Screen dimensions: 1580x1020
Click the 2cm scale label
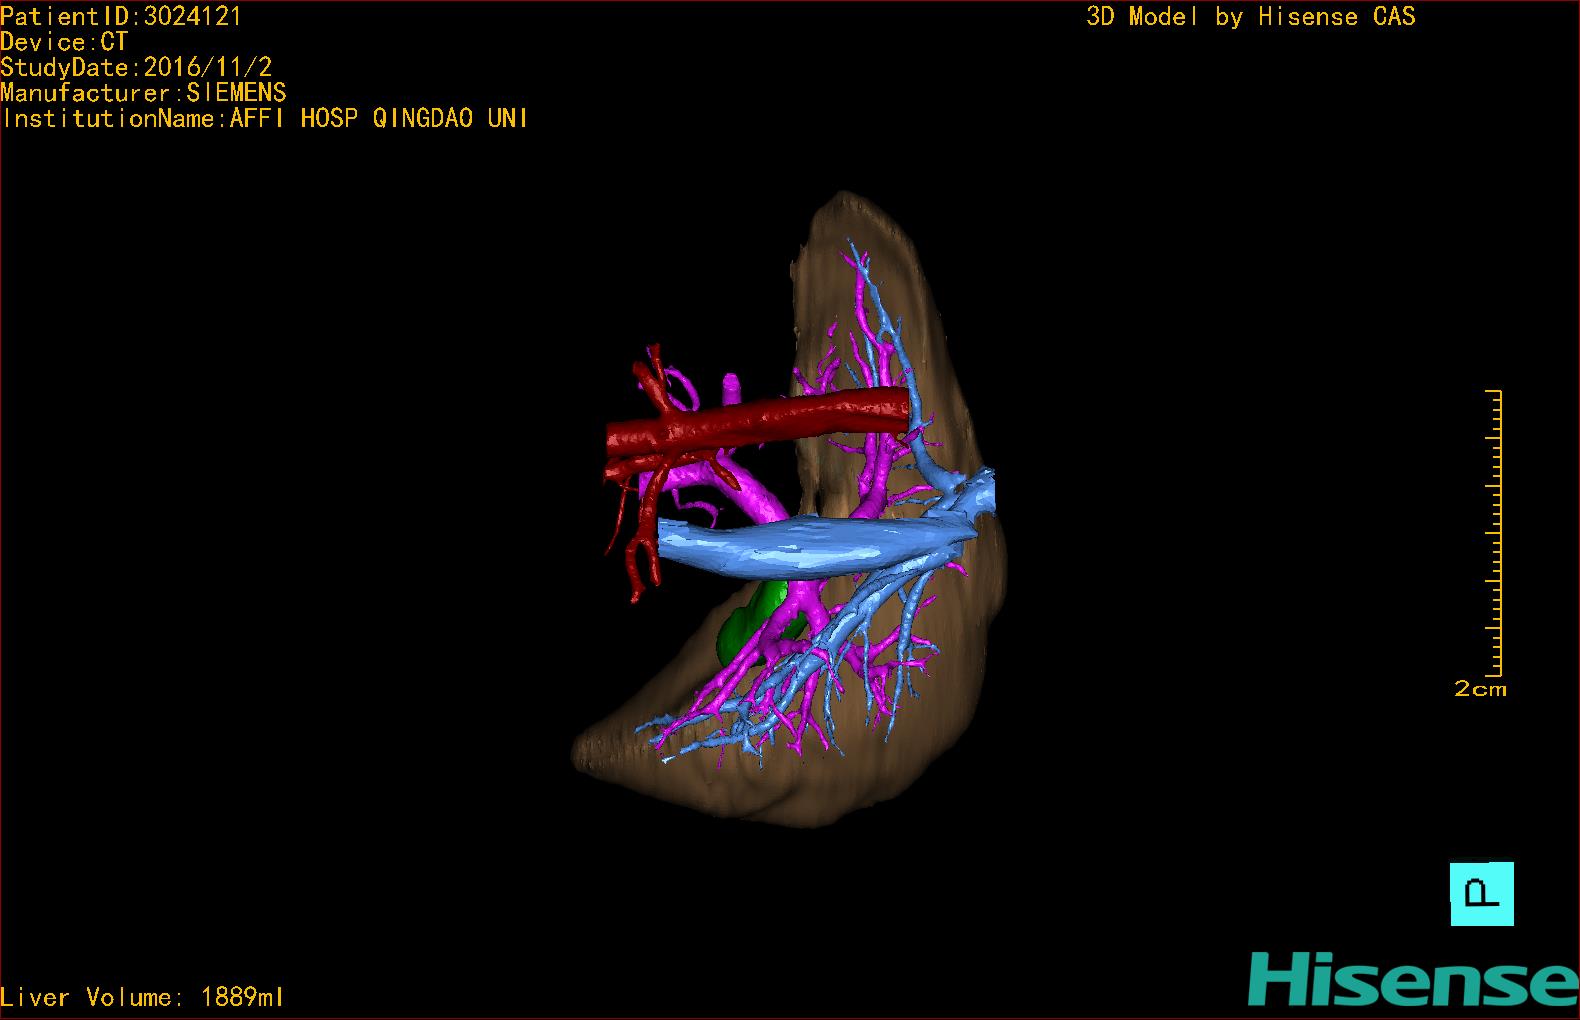[1480, 689]
